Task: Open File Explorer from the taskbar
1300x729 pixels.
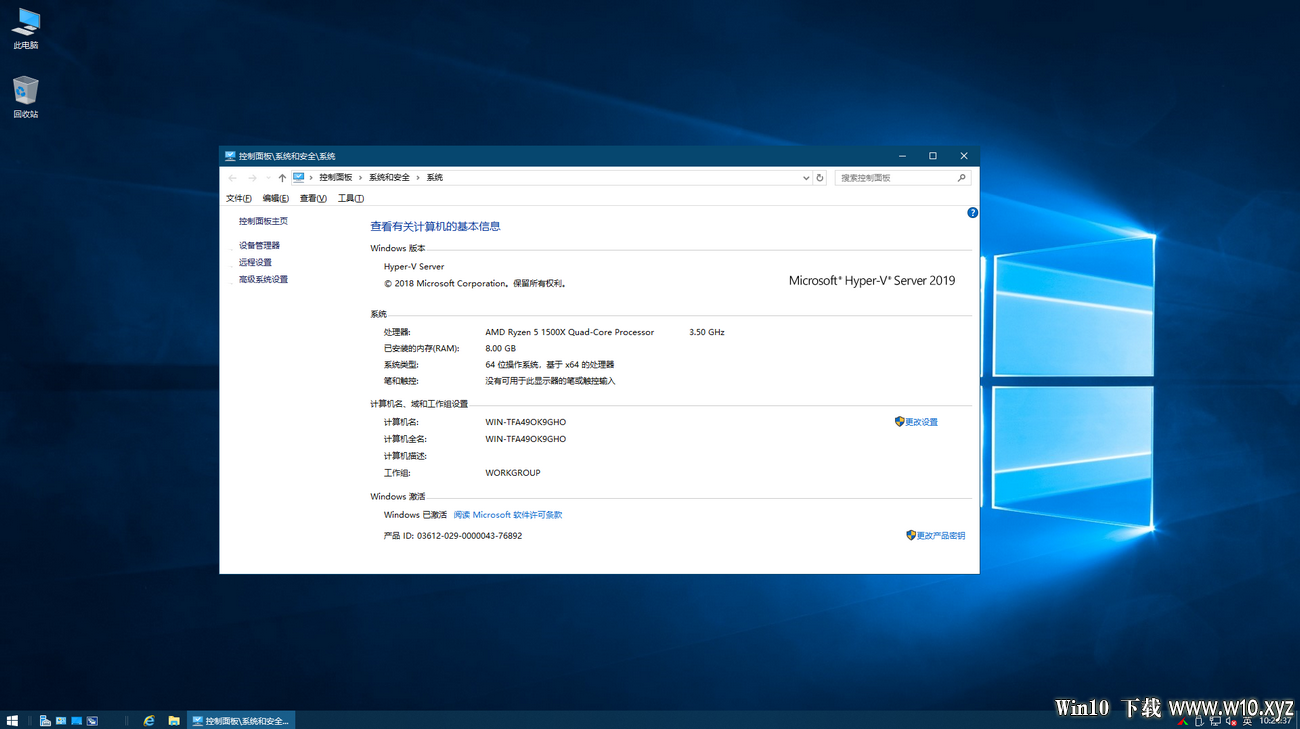Action: (x=174, y=720)
